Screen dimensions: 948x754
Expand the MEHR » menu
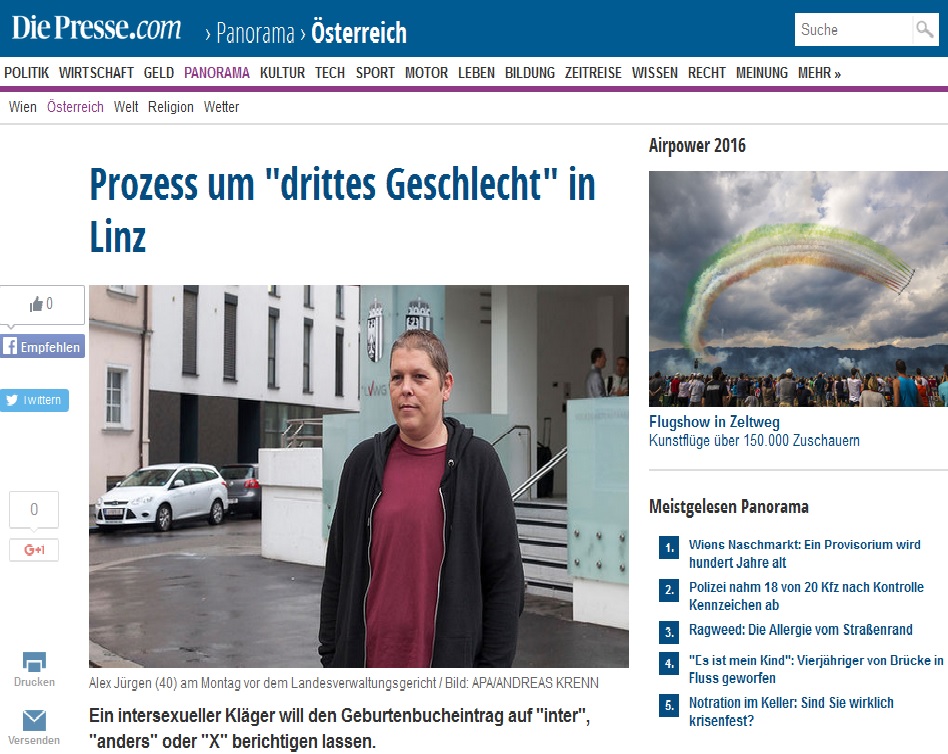(819, 73)
